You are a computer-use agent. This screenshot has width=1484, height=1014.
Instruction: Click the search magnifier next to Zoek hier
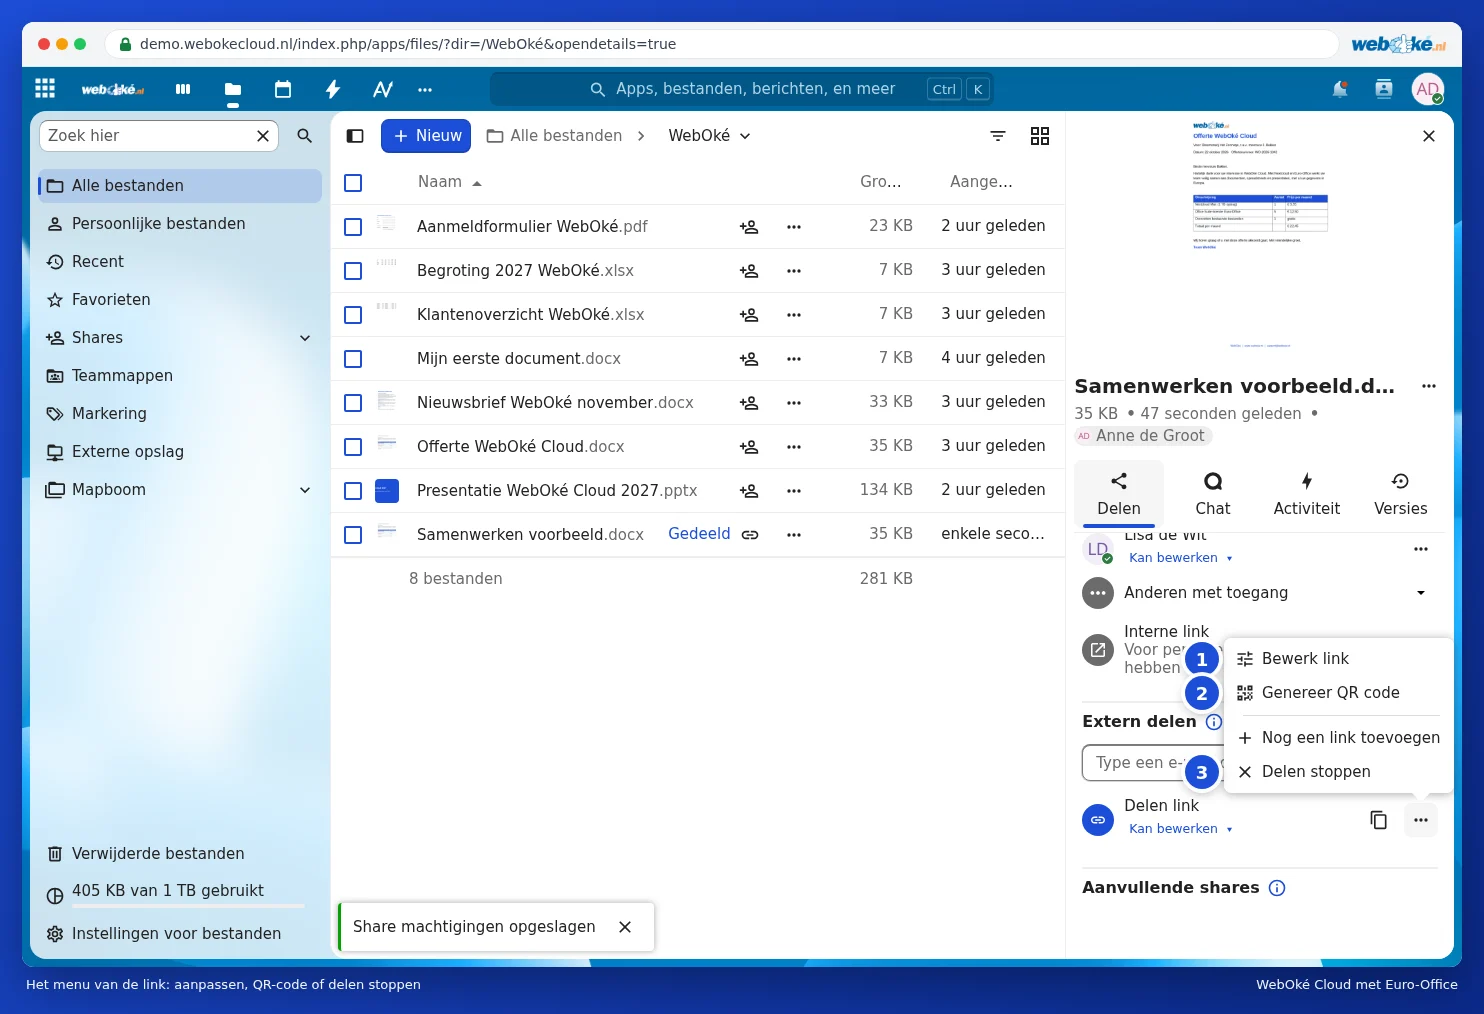click(305, 136)
